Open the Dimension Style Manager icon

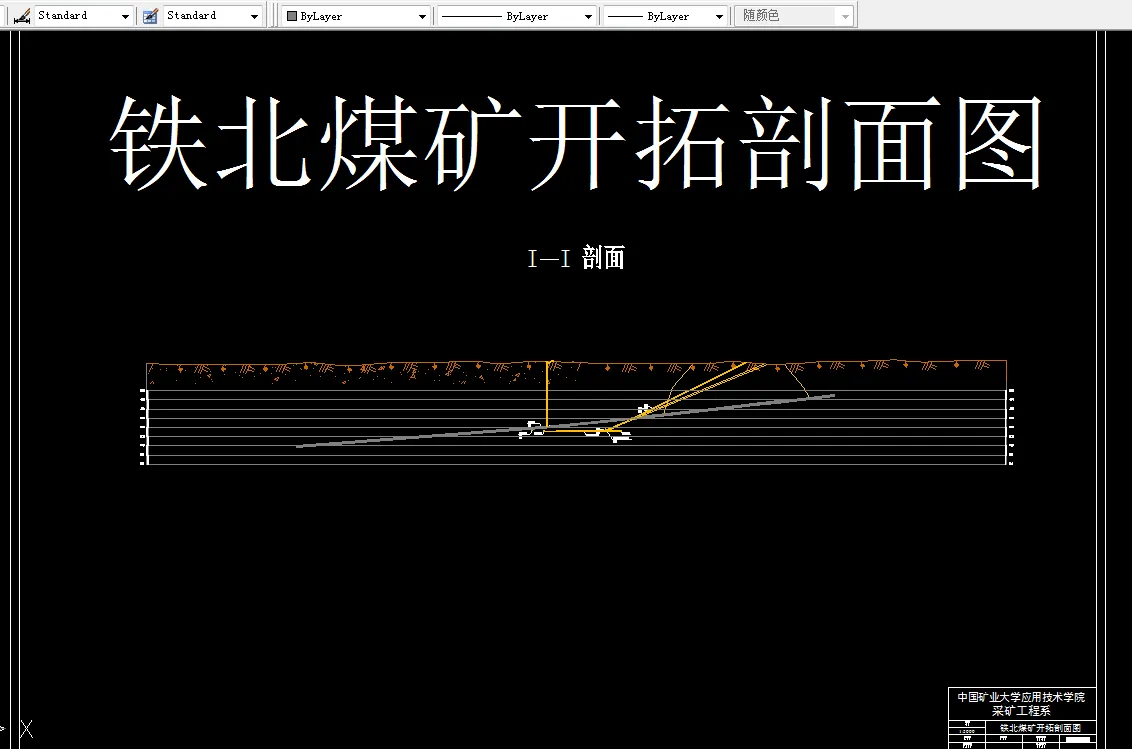22,15
